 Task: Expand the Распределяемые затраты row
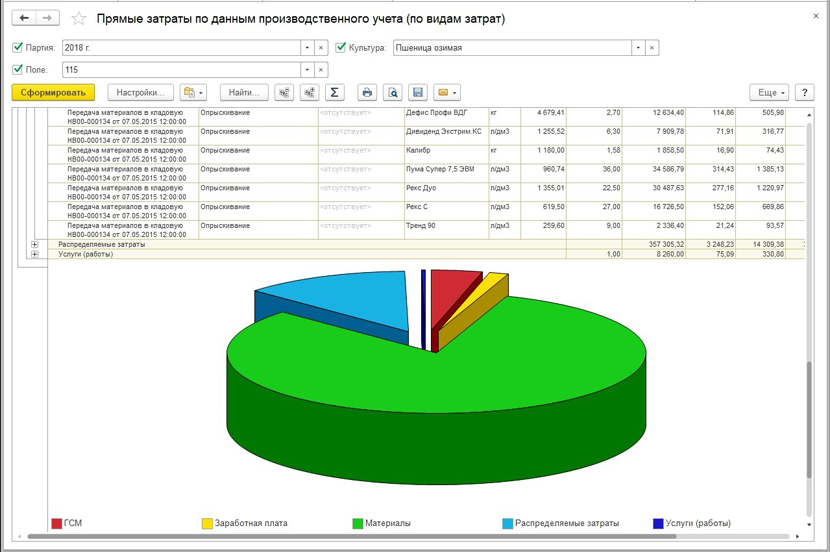coord(35,244)
